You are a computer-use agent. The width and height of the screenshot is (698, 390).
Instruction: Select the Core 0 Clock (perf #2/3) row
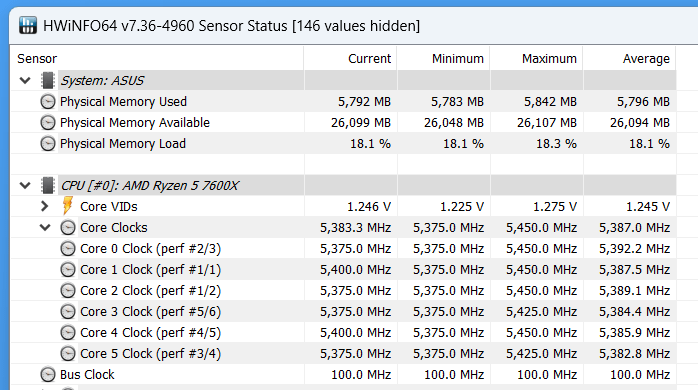[343, 248]
